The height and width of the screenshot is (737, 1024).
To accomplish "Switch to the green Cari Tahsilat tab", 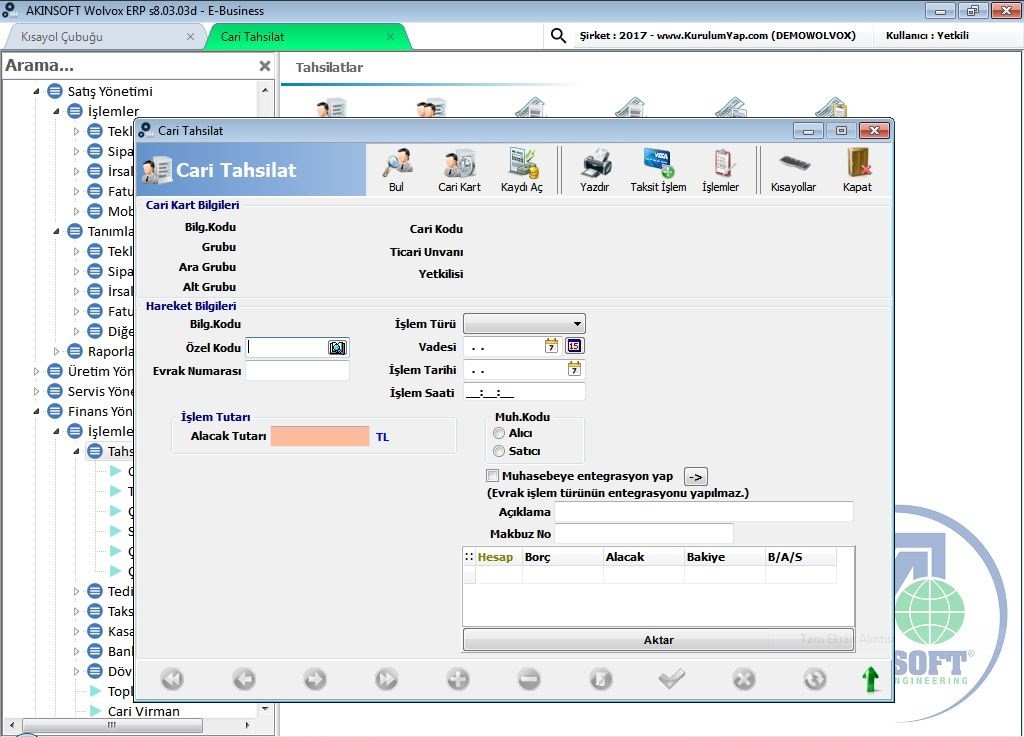I will (252, 37).
